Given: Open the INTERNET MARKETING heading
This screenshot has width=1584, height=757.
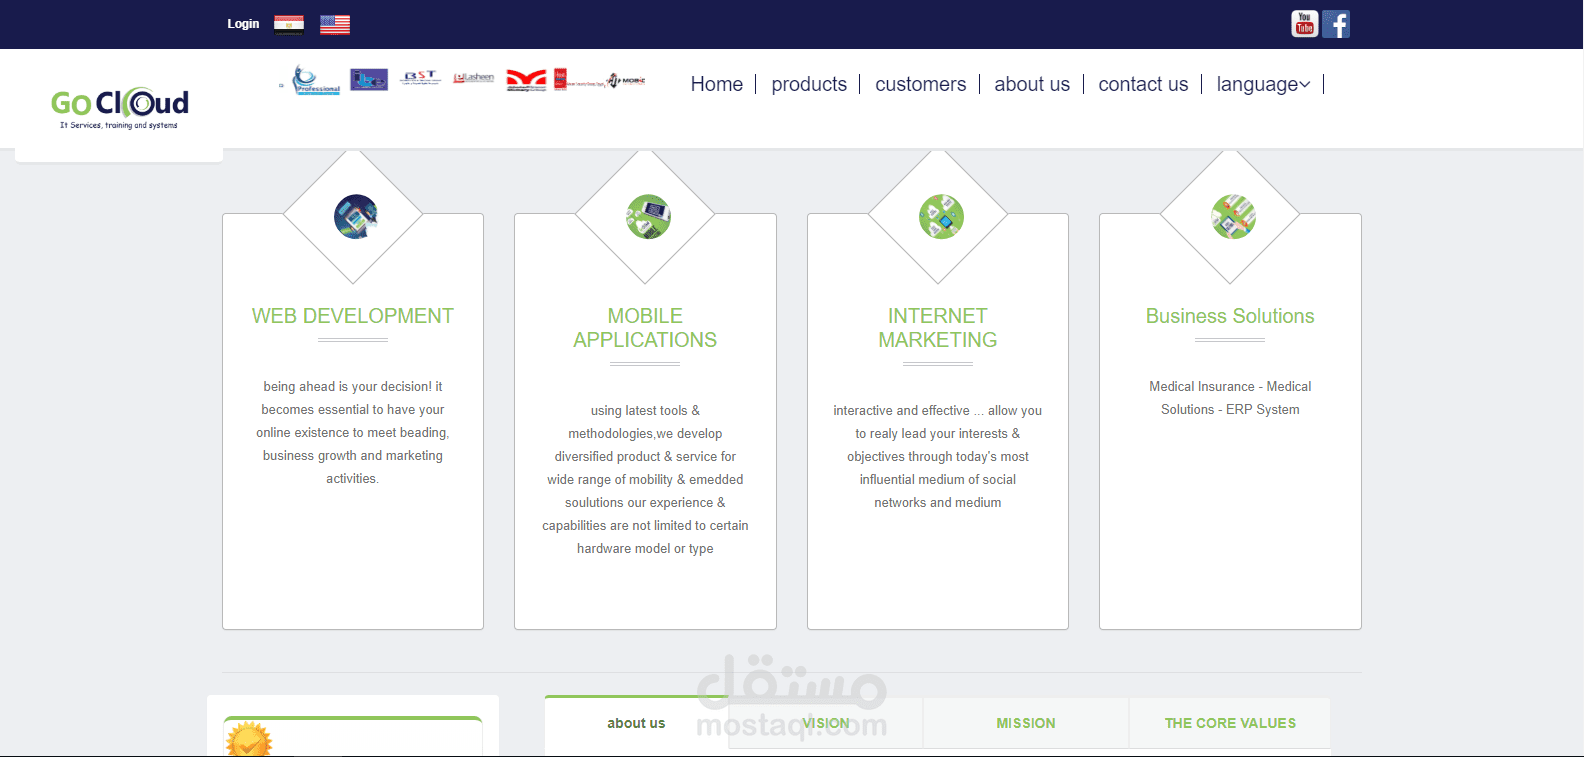Looking at the screenshot, I should tap(938, 328).
